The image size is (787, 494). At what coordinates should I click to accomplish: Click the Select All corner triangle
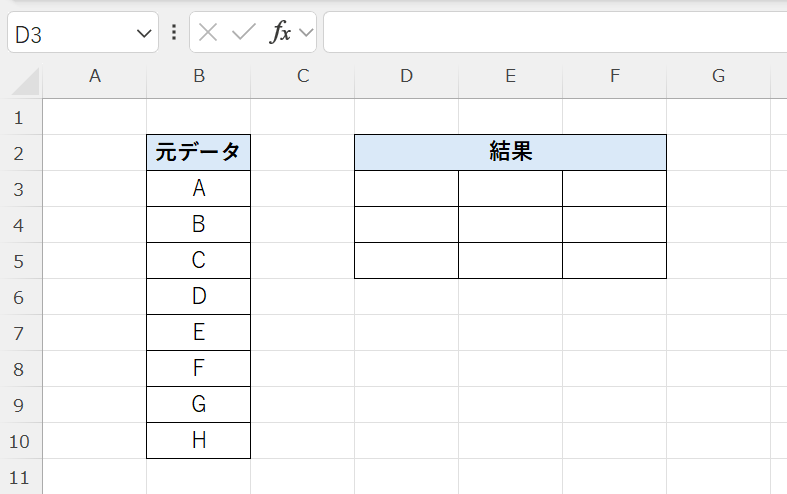tap(26, 80)
